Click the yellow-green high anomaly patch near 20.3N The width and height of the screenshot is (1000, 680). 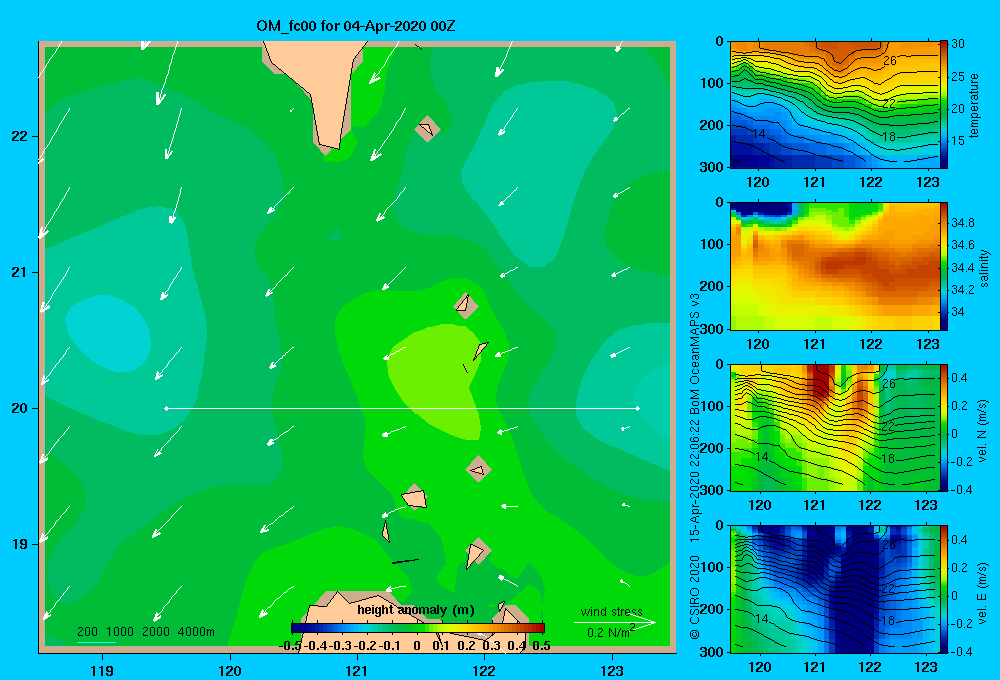(x=436, y=380)
